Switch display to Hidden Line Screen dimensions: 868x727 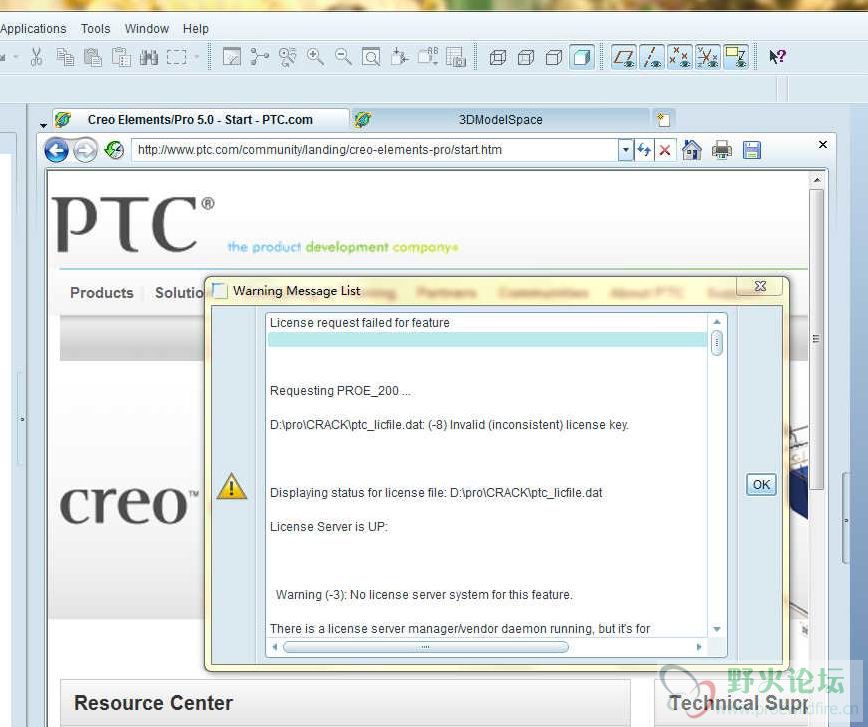[526, 57]
